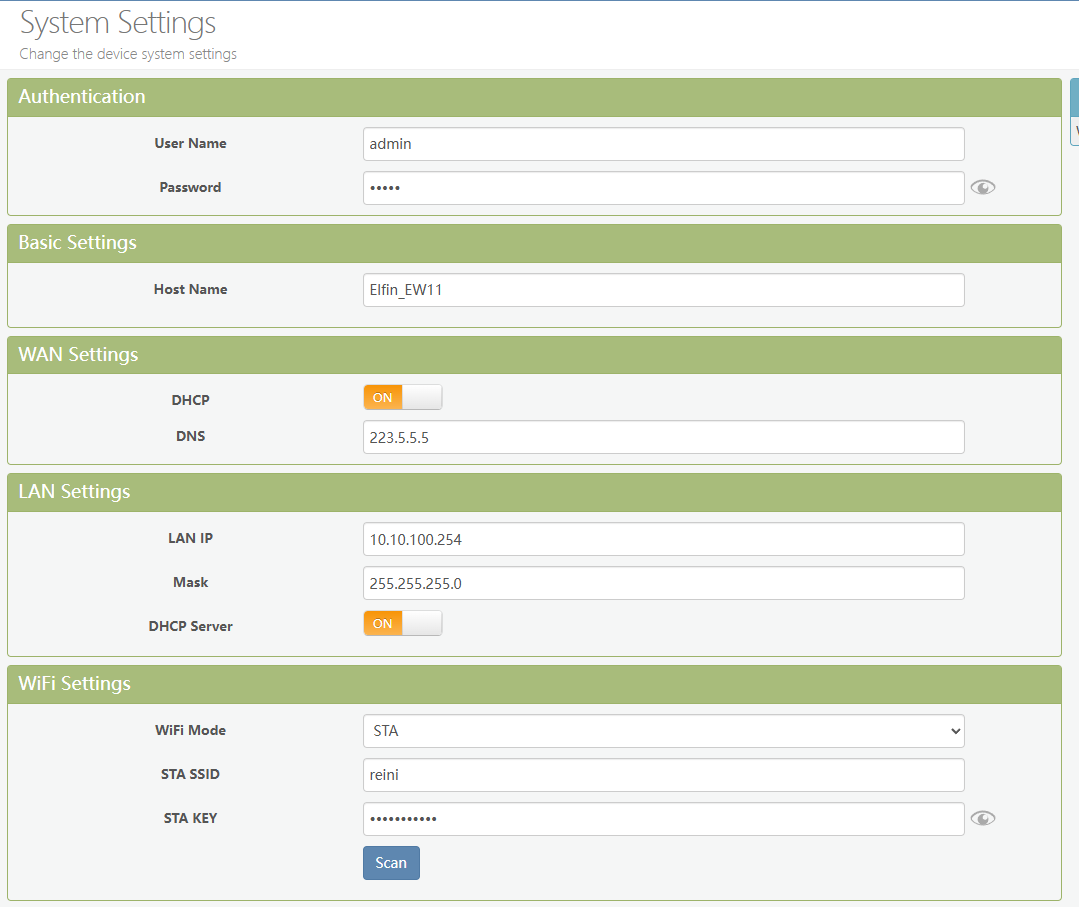1079x907 pixels.
Task: Focus the authentication Password field
Action: coord(663,188)
